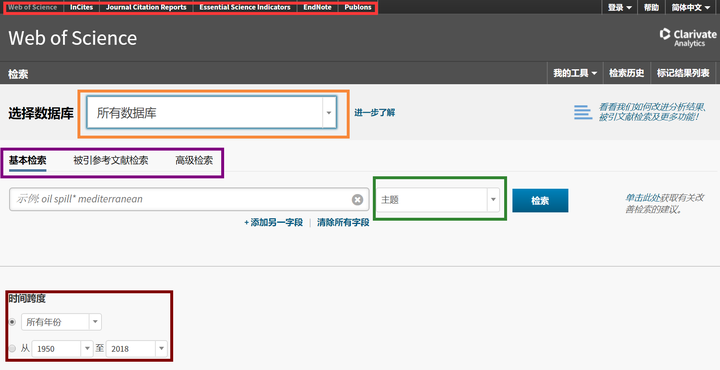The width and height of the screenshot is (720, 370).
Task: Click the 帮助 help link
Action: point(651,7)
